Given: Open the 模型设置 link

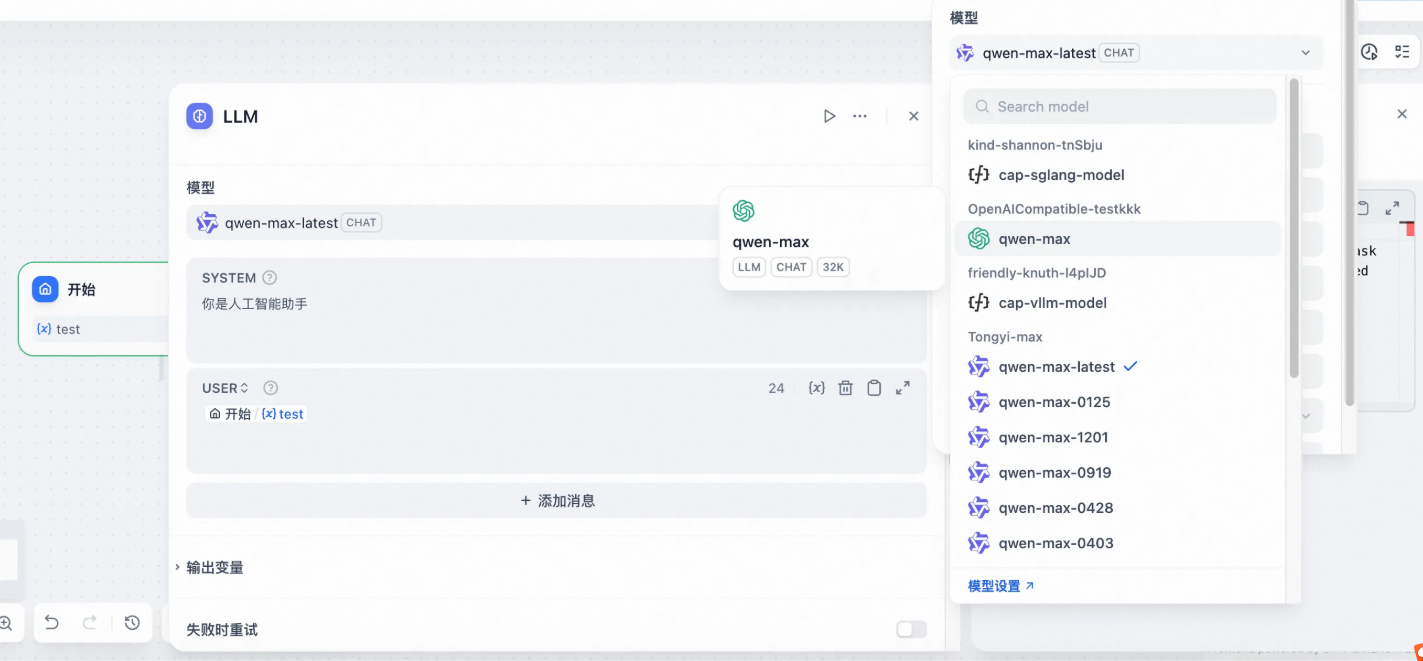Looking at the screenshot, I should (x=1001, y=586).
